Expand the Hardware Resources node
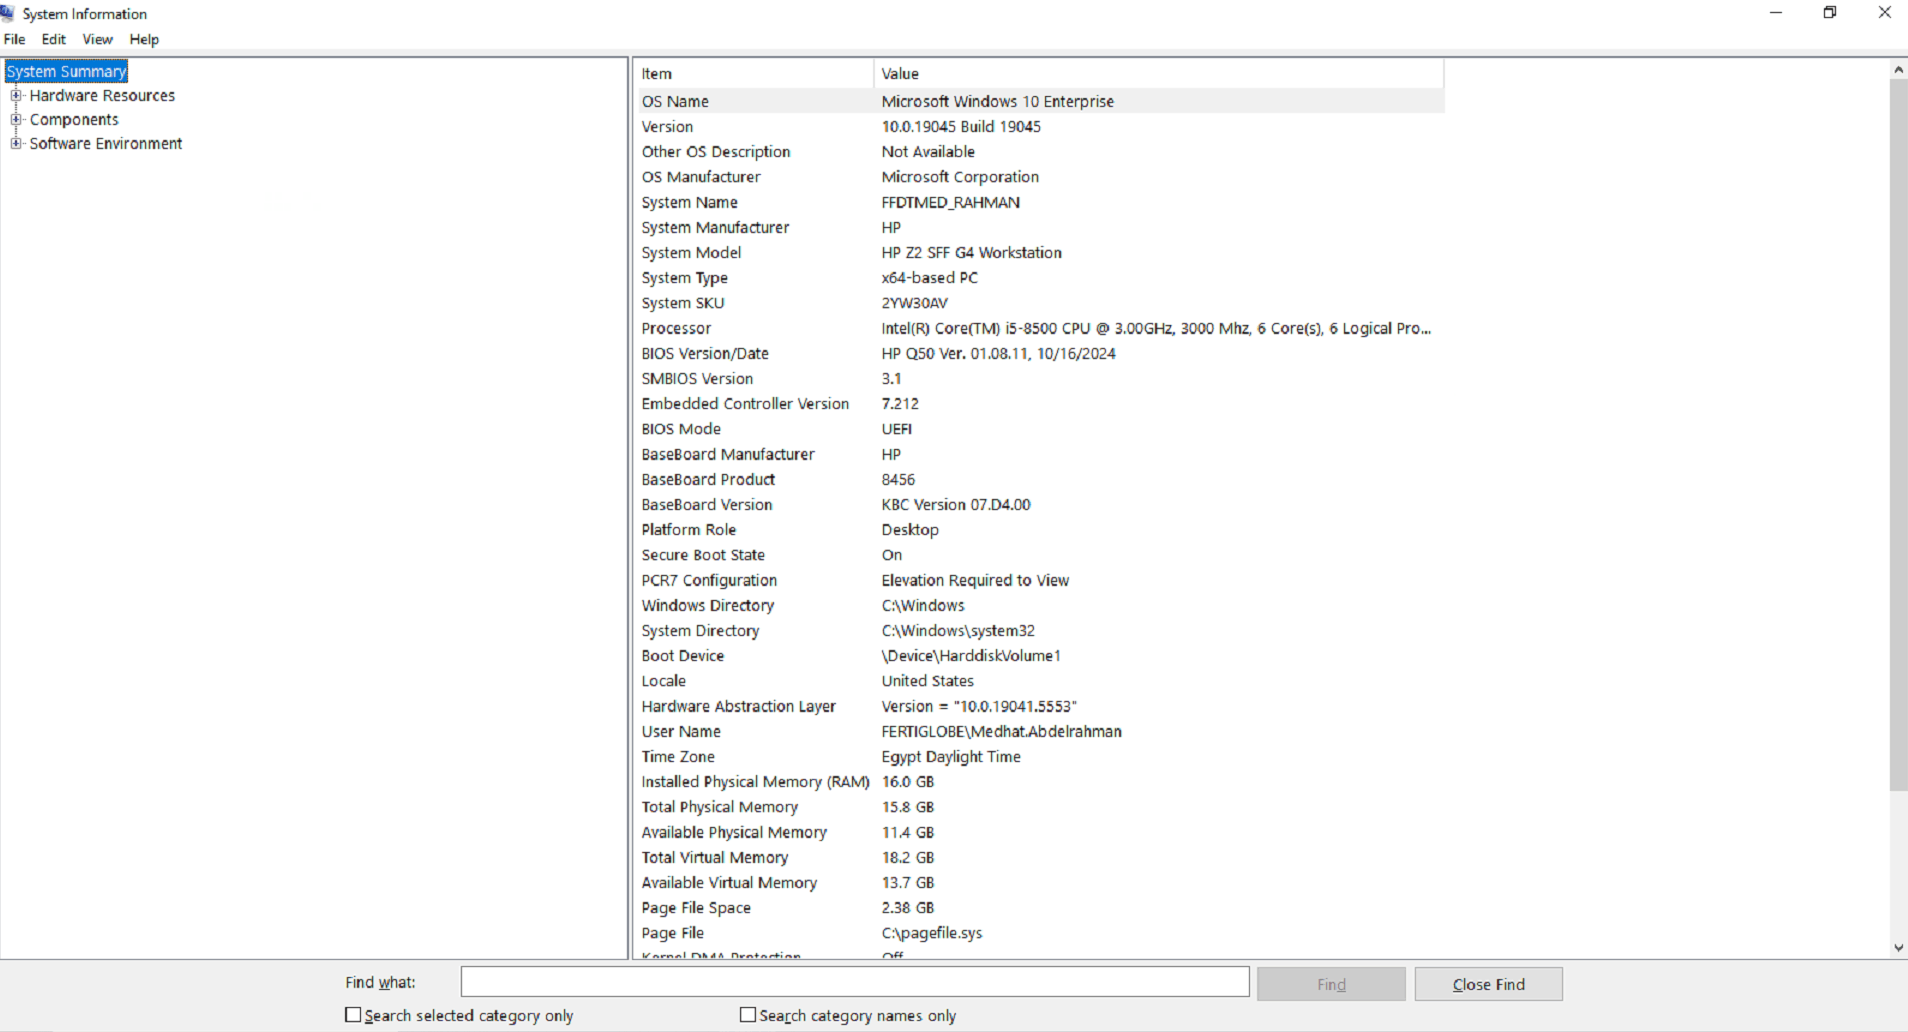Image resolution: width=1908 pixels, height=1032 pixels. tap(16, 95)
